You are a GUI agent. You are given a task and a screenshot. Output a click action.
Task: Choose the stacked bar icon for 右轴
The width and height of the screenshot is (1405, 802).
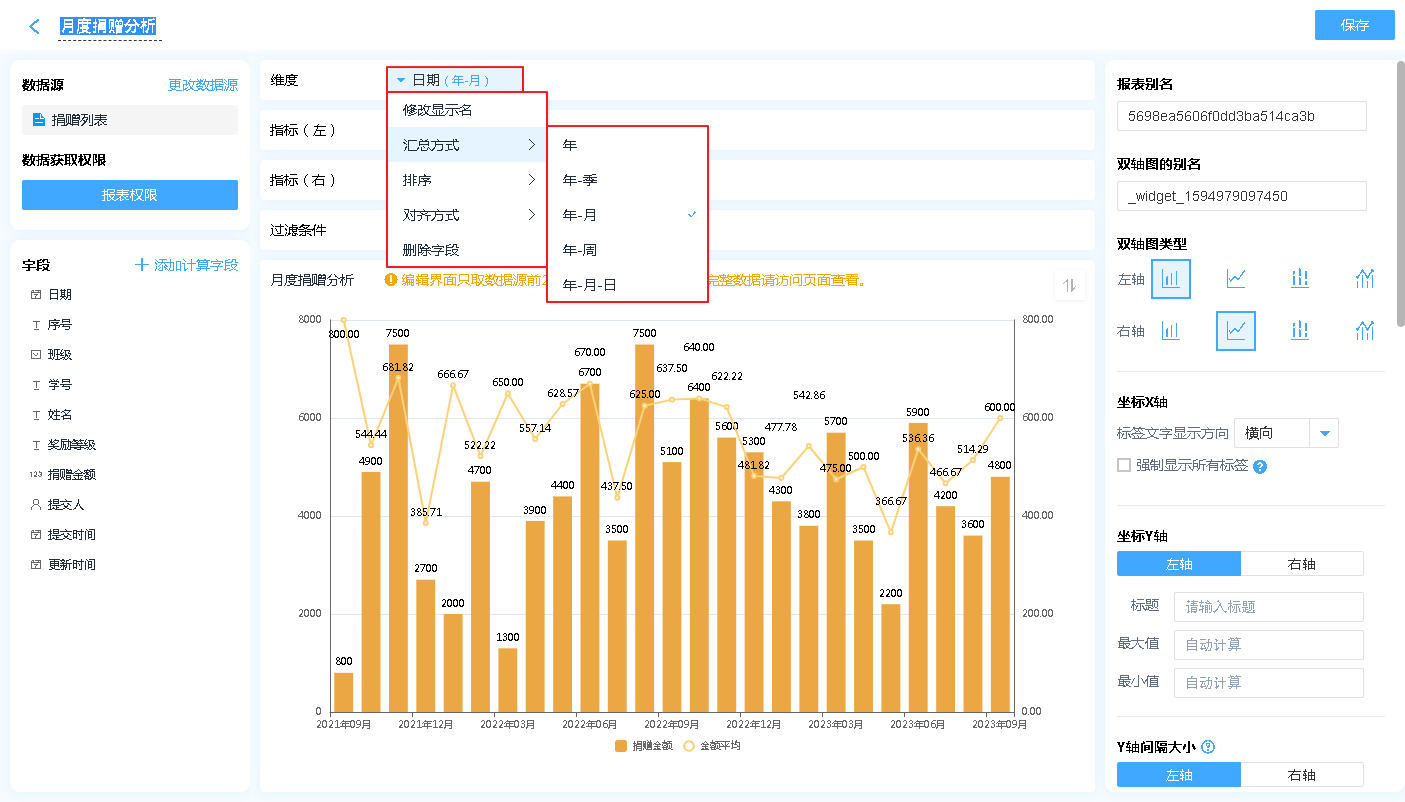coord(1299,331)
